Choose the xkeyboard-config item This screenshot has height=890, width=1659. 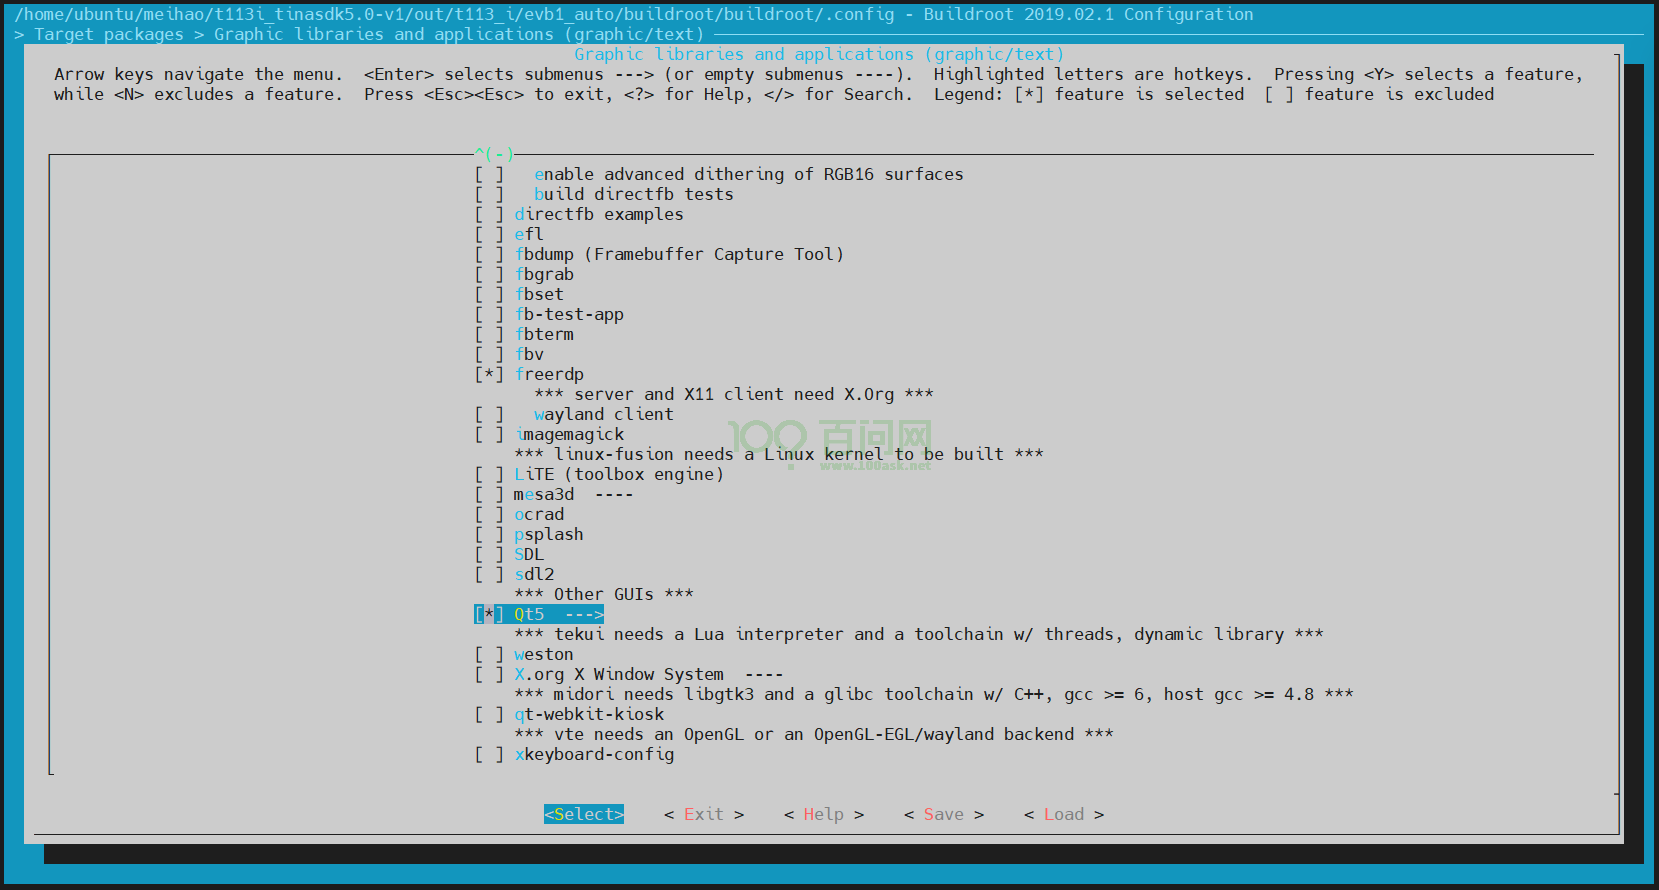coord(594,754)
